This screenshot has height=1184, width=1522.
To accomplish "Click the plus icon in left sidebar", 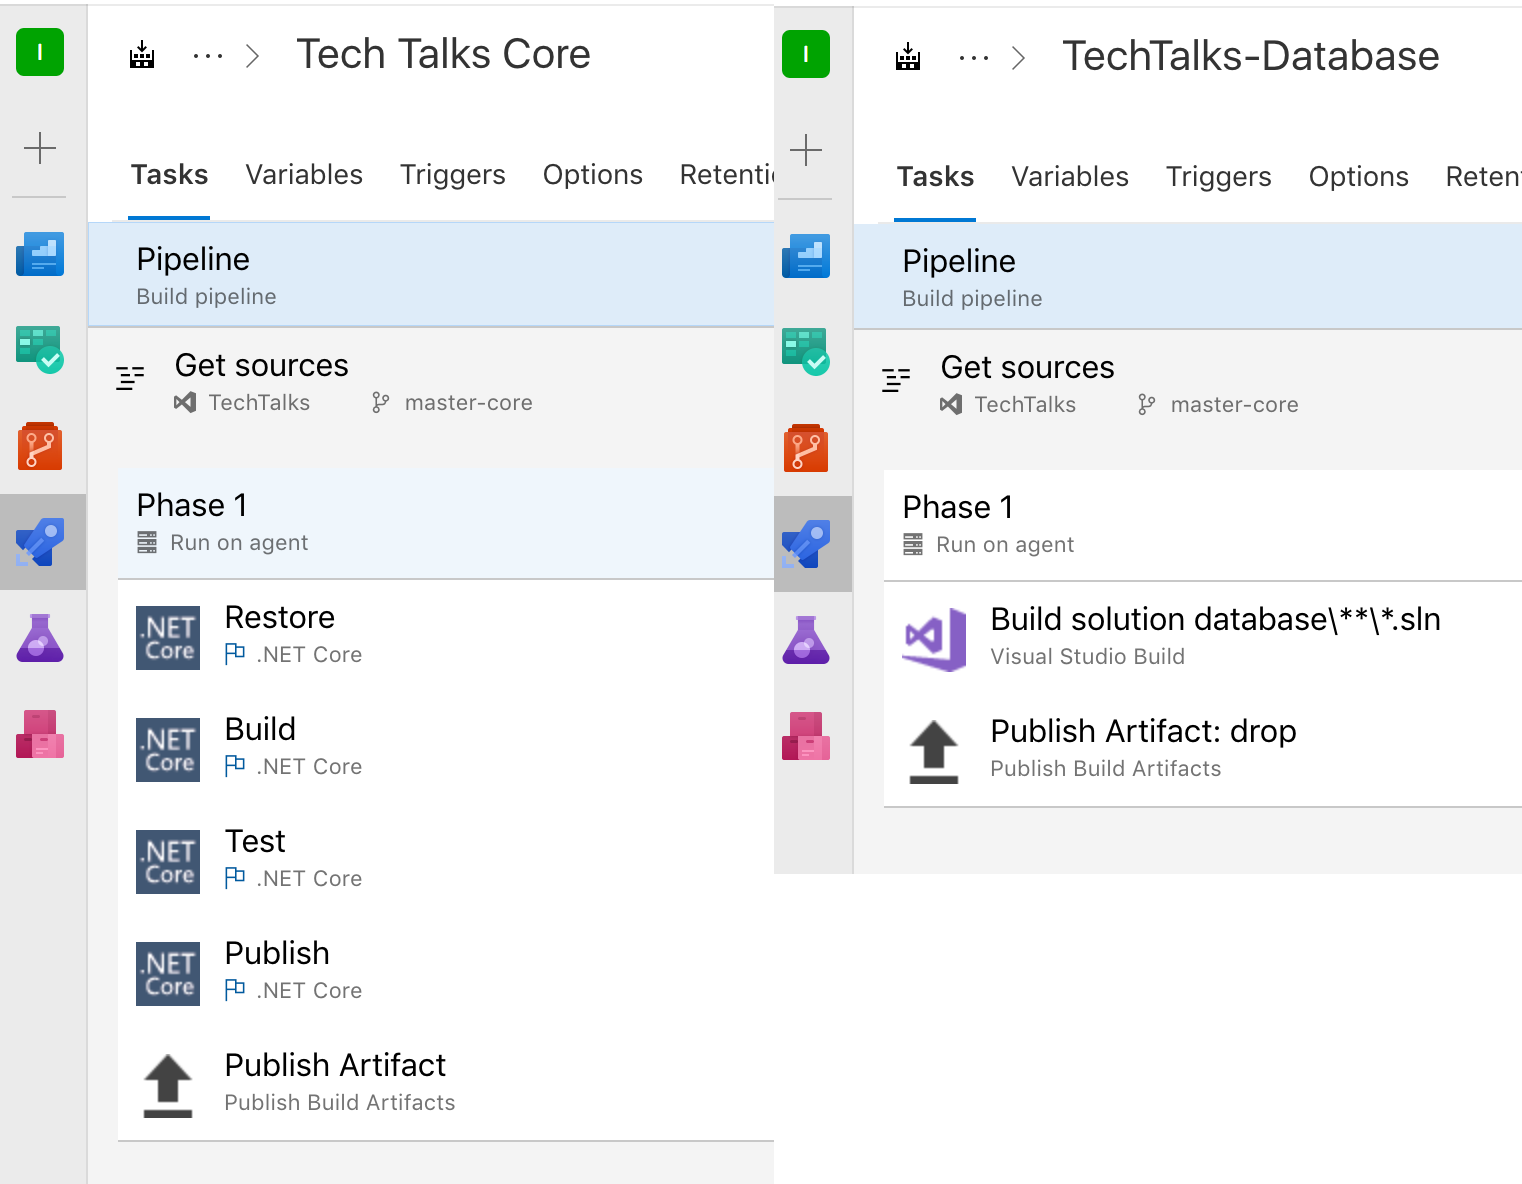I will coord(40,148).
